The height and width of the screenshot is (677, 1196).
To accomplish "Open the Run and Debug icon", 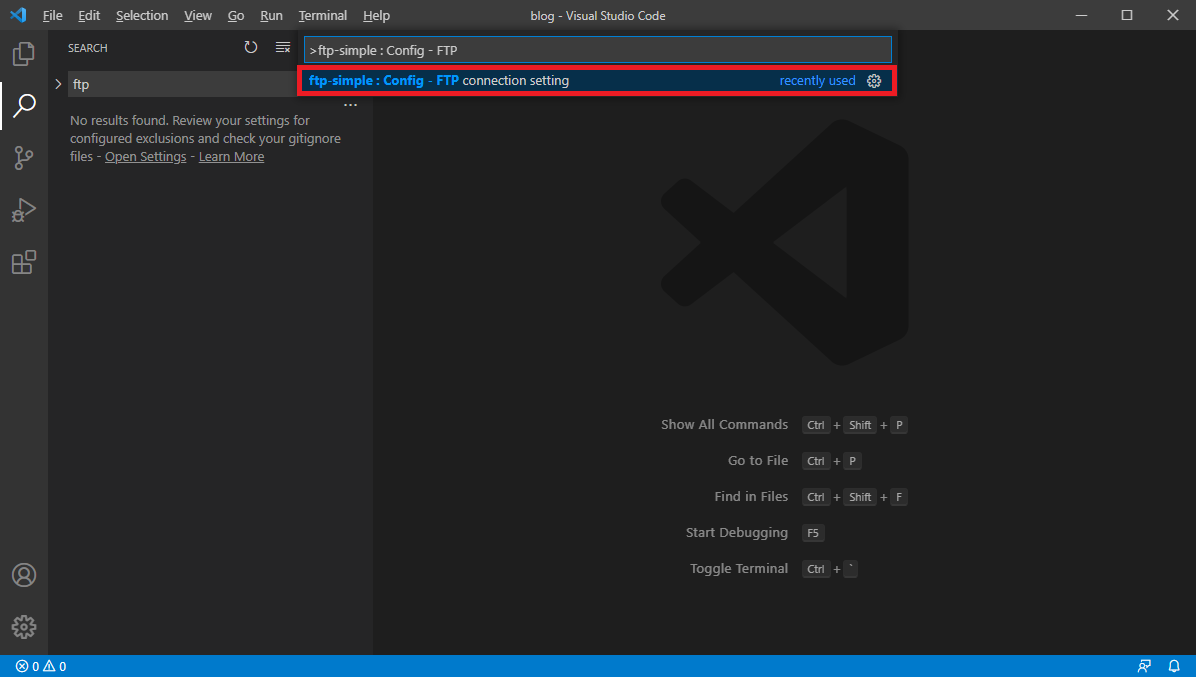I will [x=23, y=209].
